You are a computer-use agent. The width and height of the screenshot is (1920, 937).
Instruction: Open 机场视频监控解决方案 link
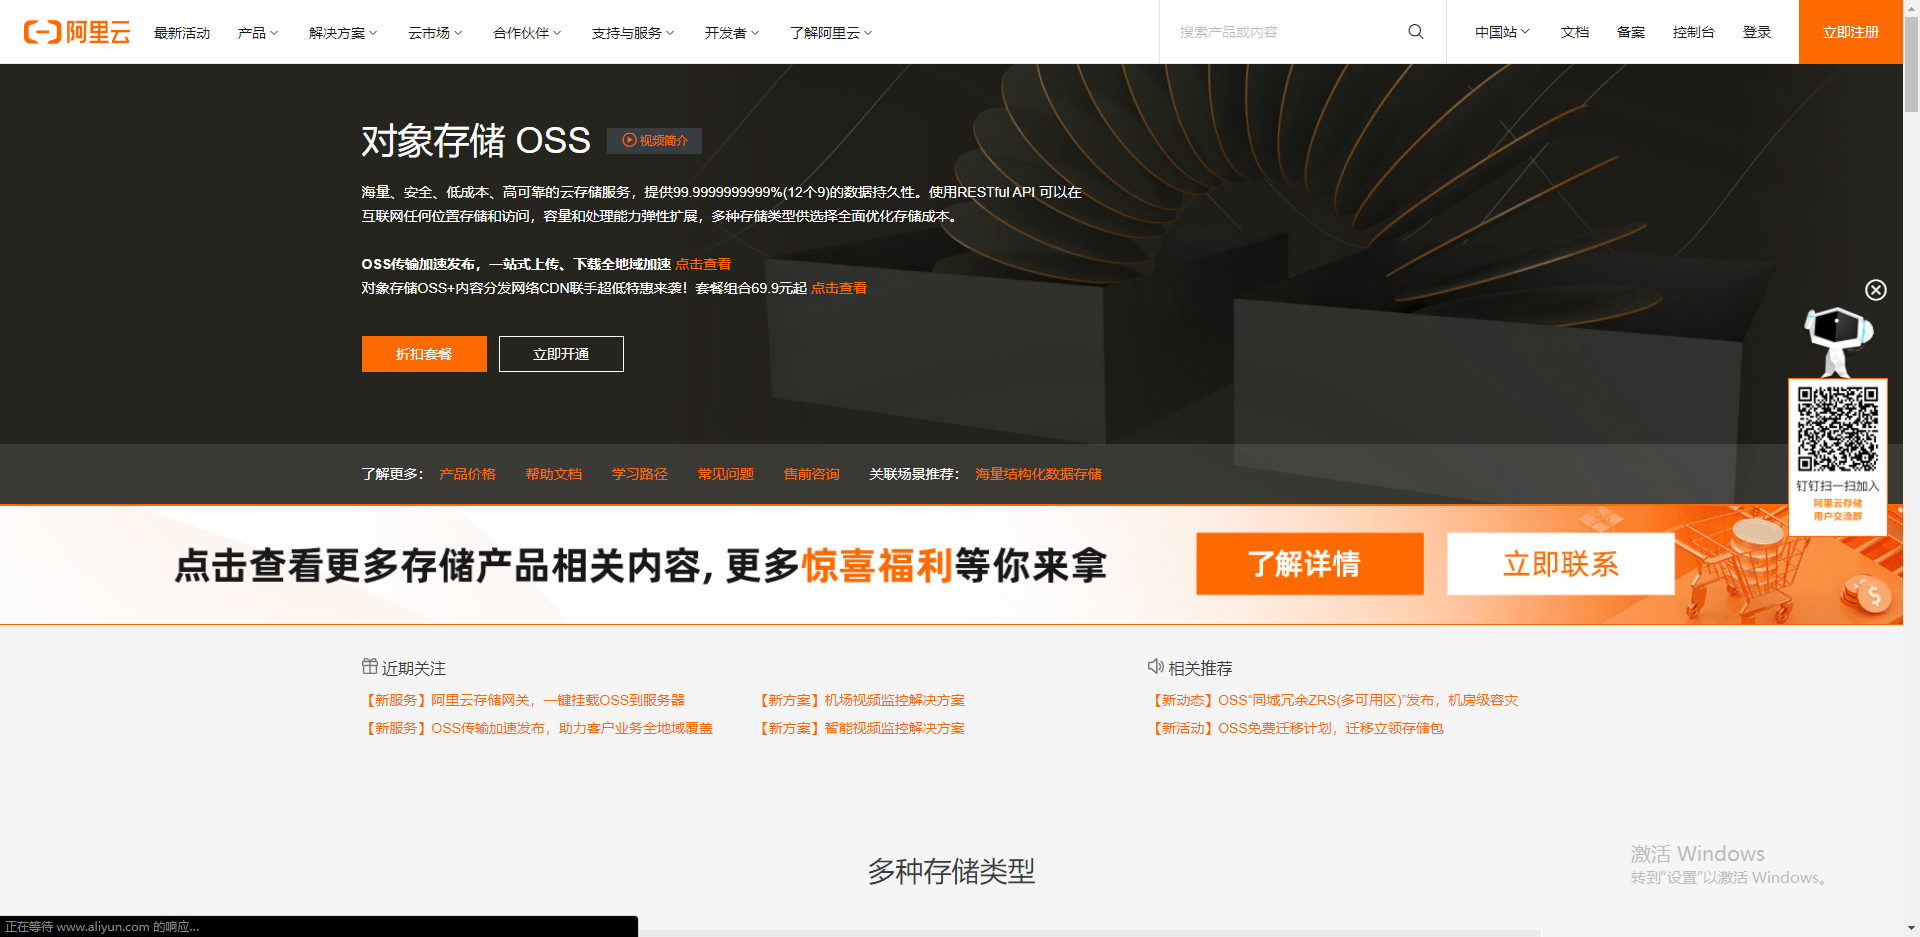pyautogui.click(x=861, y=700)
